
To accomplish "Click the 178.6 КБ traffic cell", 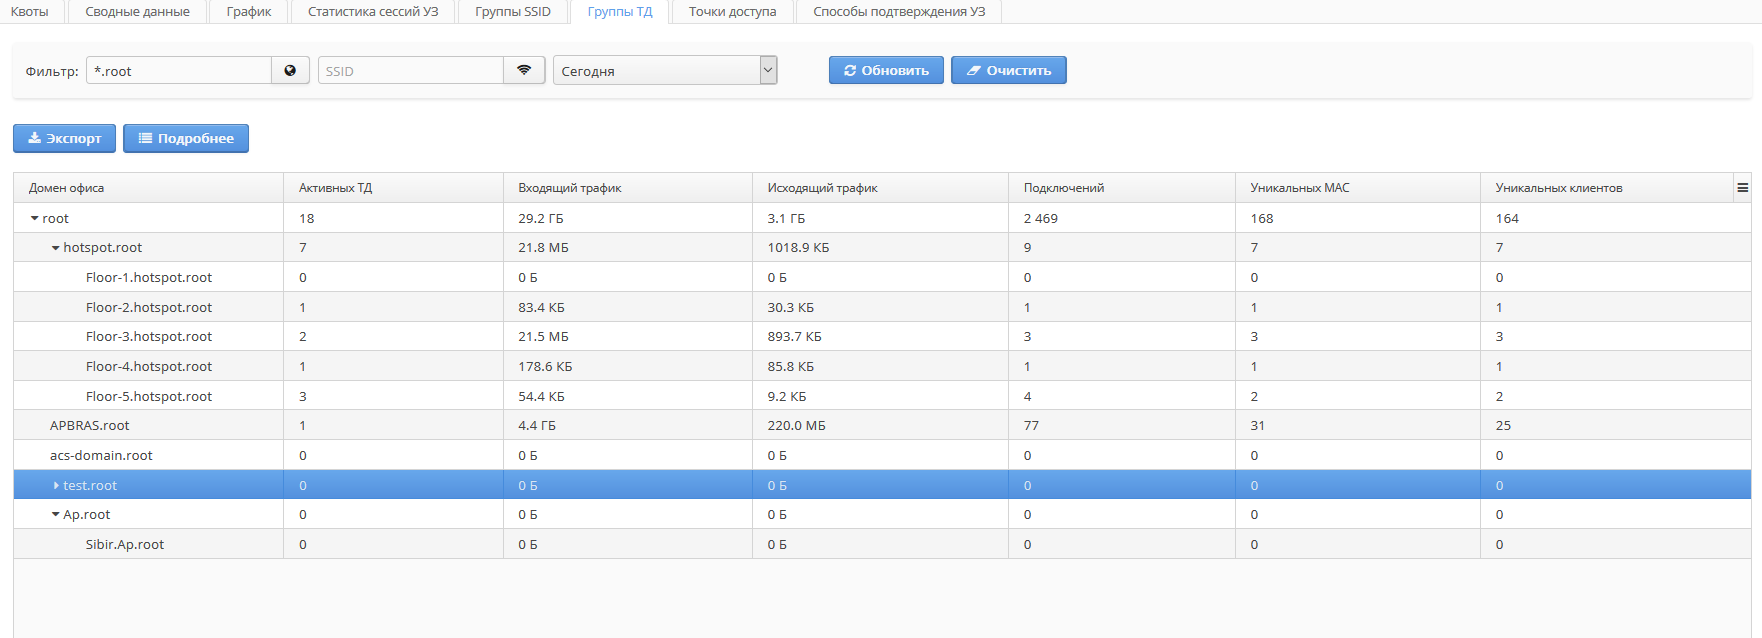I will point(545,366).
